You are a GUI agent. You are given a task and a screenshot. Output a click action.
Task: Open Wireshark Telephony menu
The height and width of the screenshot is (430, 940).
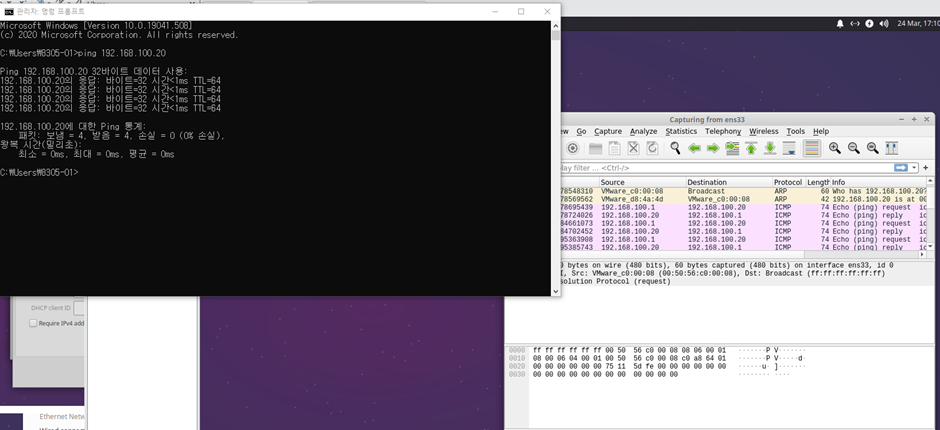pos(723,131)
